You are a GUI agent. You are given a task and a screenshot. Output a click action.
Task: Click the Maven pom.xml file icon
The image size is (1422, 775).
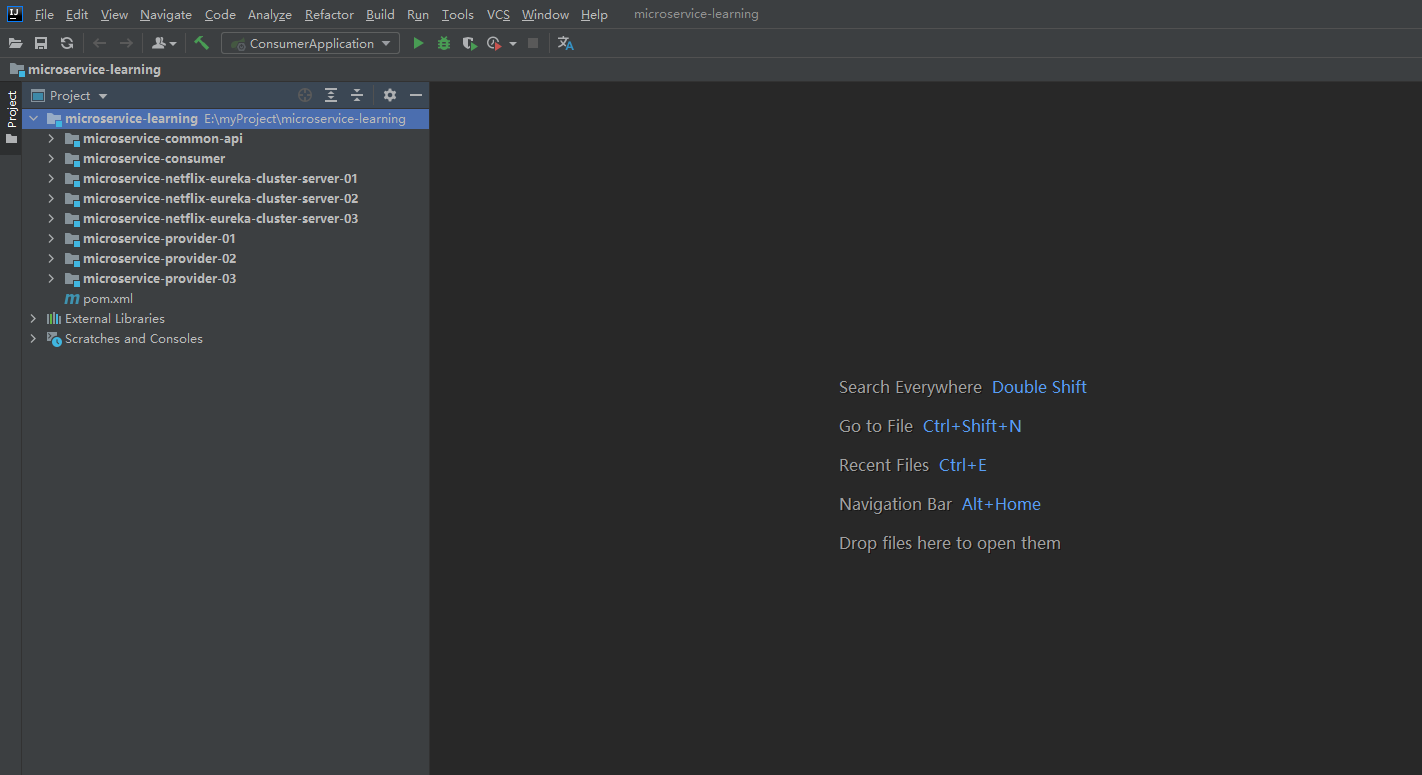(72, 298)
